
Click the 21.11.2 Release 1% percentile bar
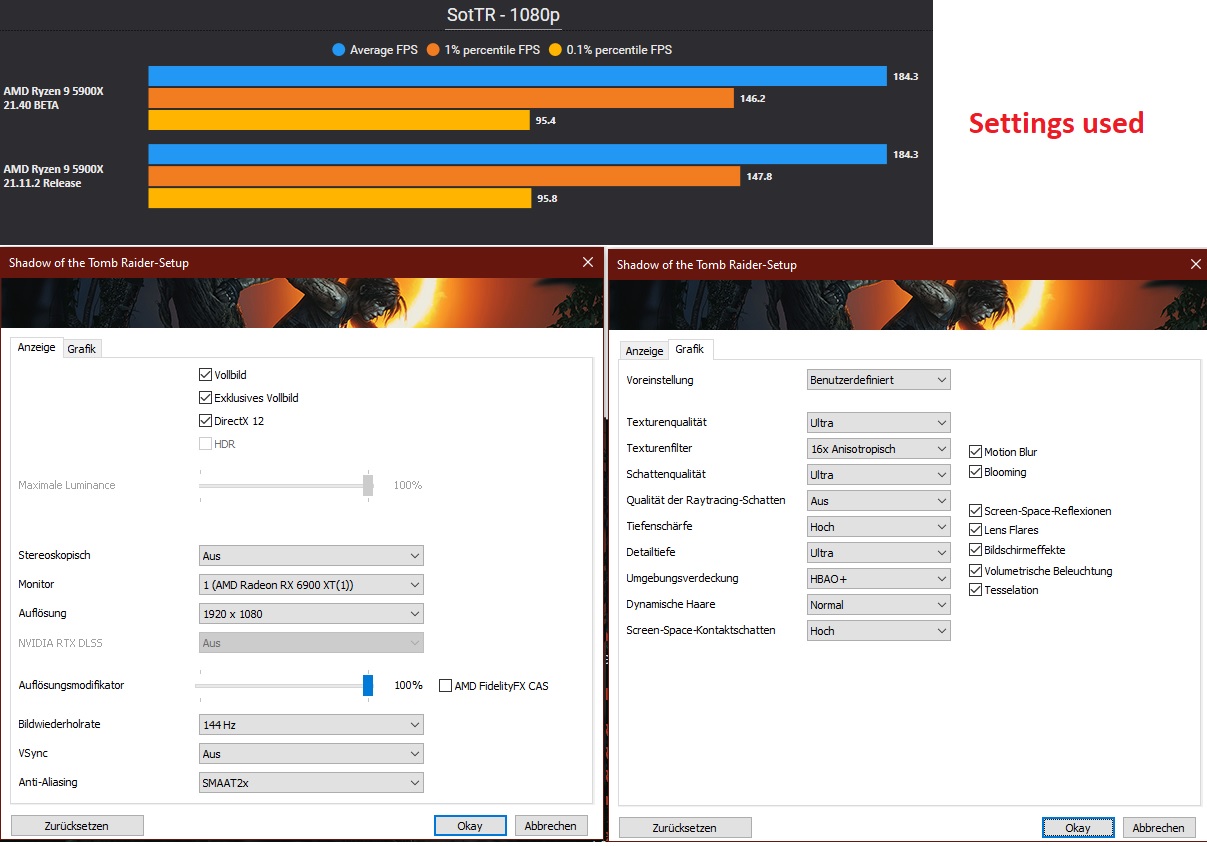point(445,176)
